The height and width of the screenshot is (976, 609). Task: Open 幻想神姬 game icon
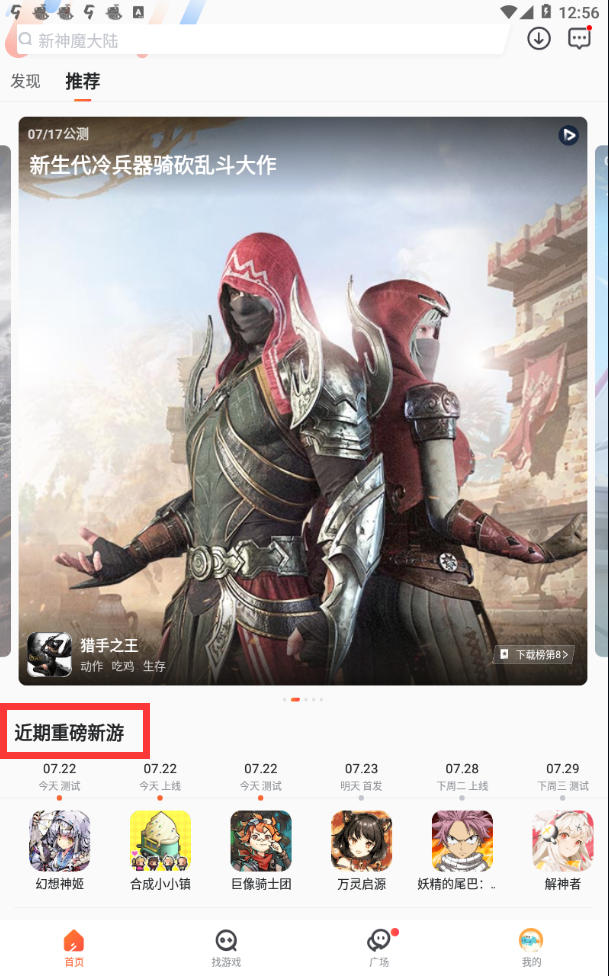(x=60, y=840)
